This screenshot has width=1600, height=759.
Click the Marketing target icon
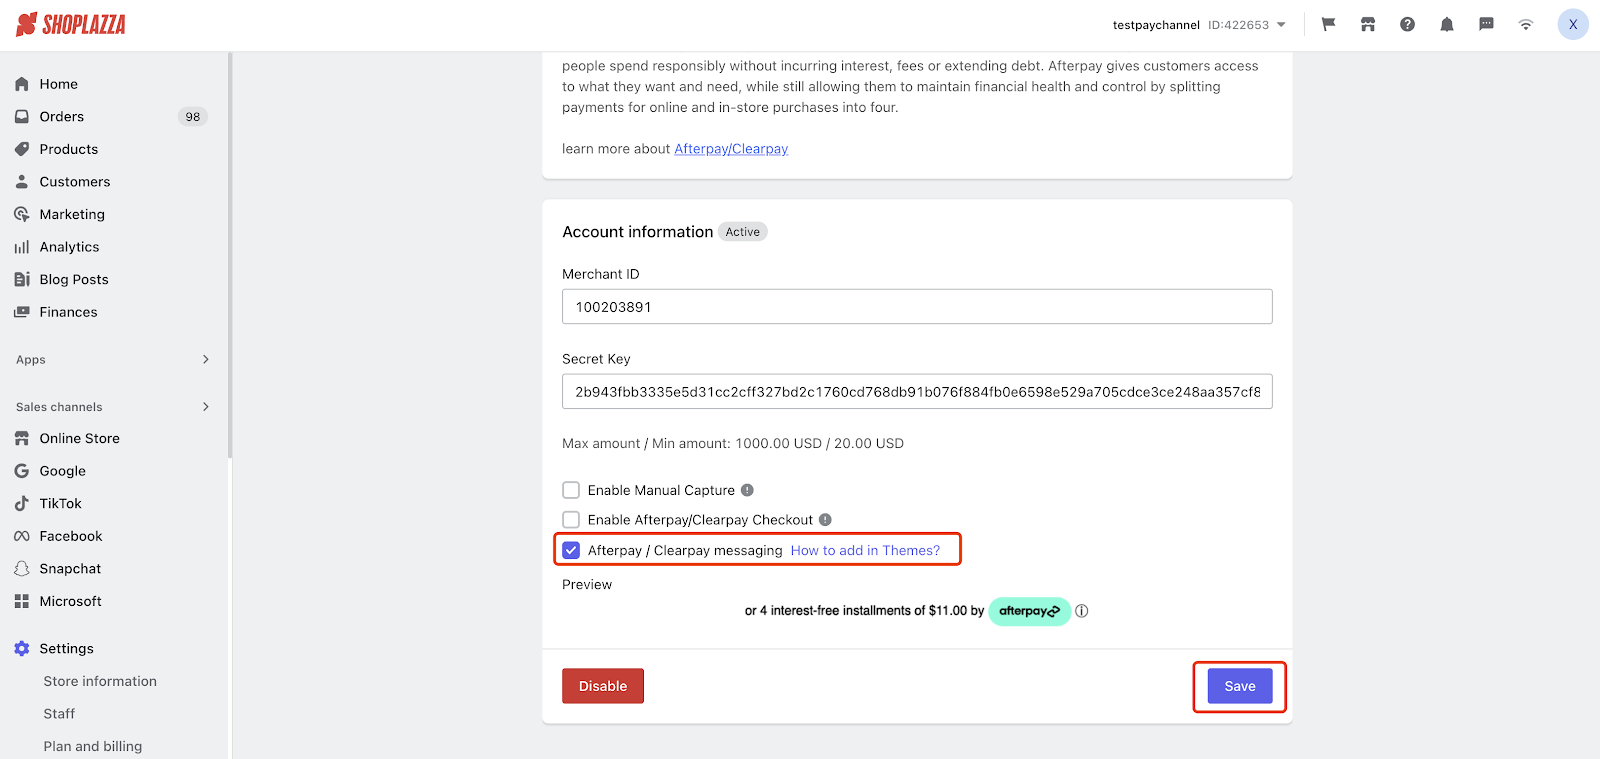point(22,214)
